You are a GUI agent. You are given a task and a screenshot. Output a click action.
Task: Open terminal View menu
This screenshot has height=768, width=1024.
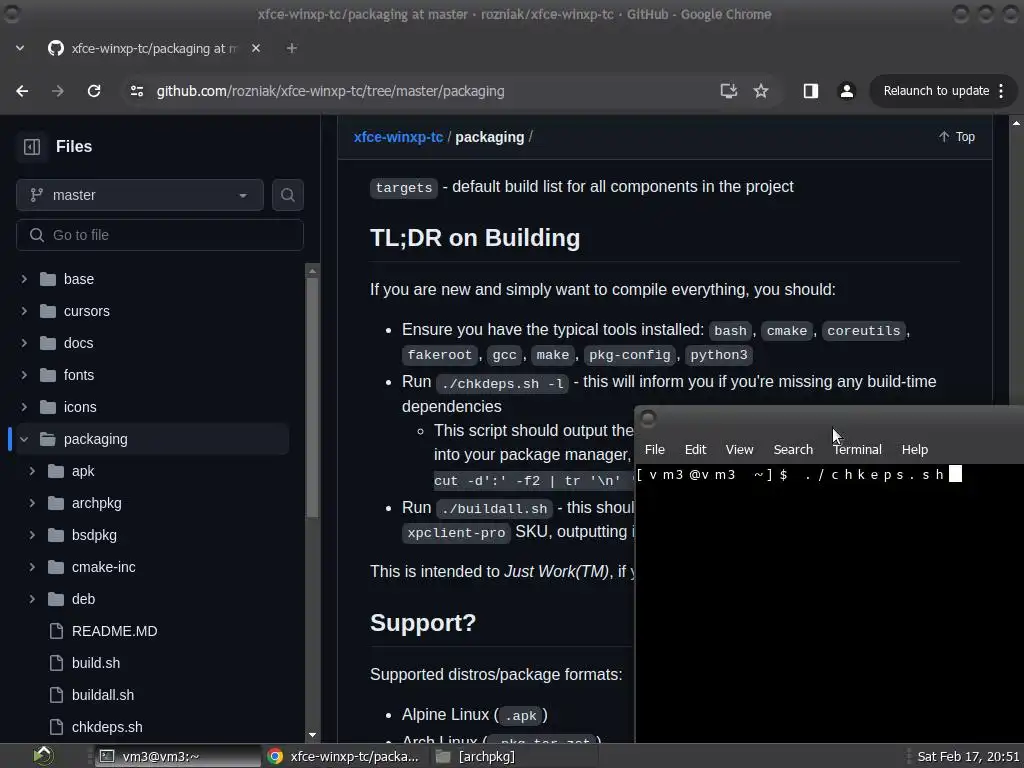pos(739,449)
